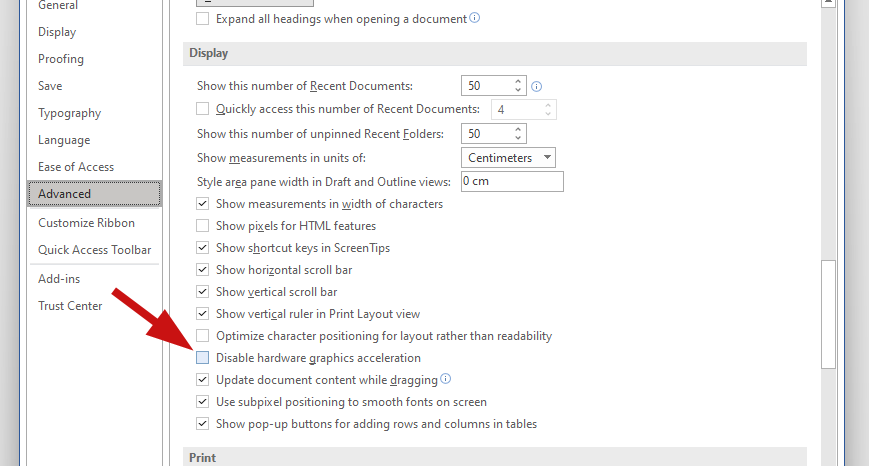
Task: Toggle Use subpixel positioning to smooth fonts
Action: click(202, 402)
